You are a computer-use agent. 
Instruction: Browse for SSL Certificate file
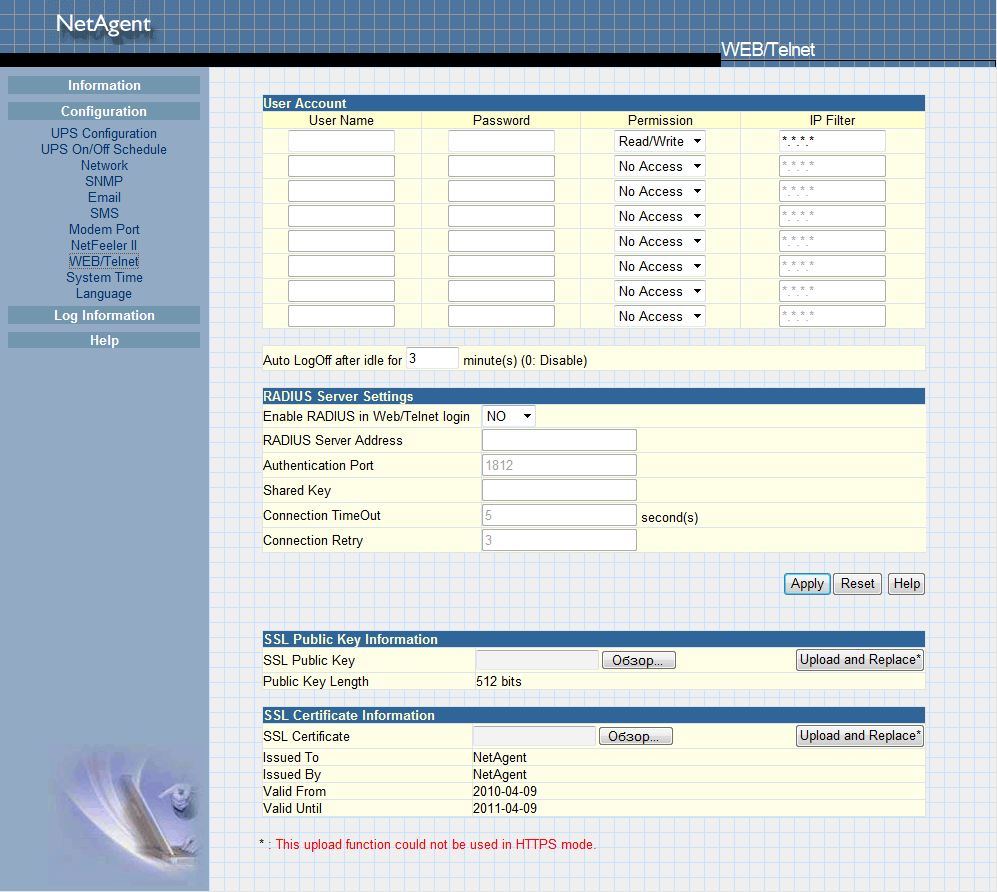635,736
